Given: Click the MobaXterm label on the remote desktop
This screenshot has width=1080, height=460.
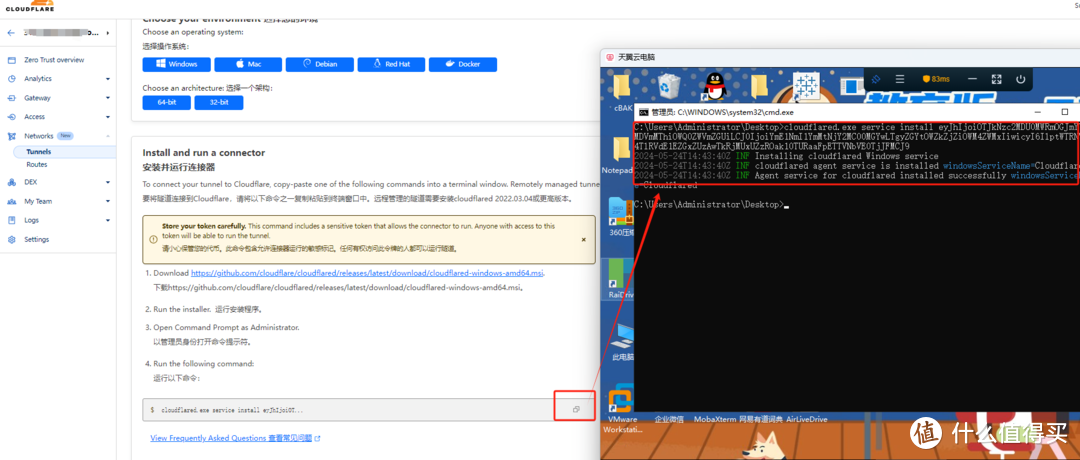Looking at the screenshot, I should pos(714,419).
